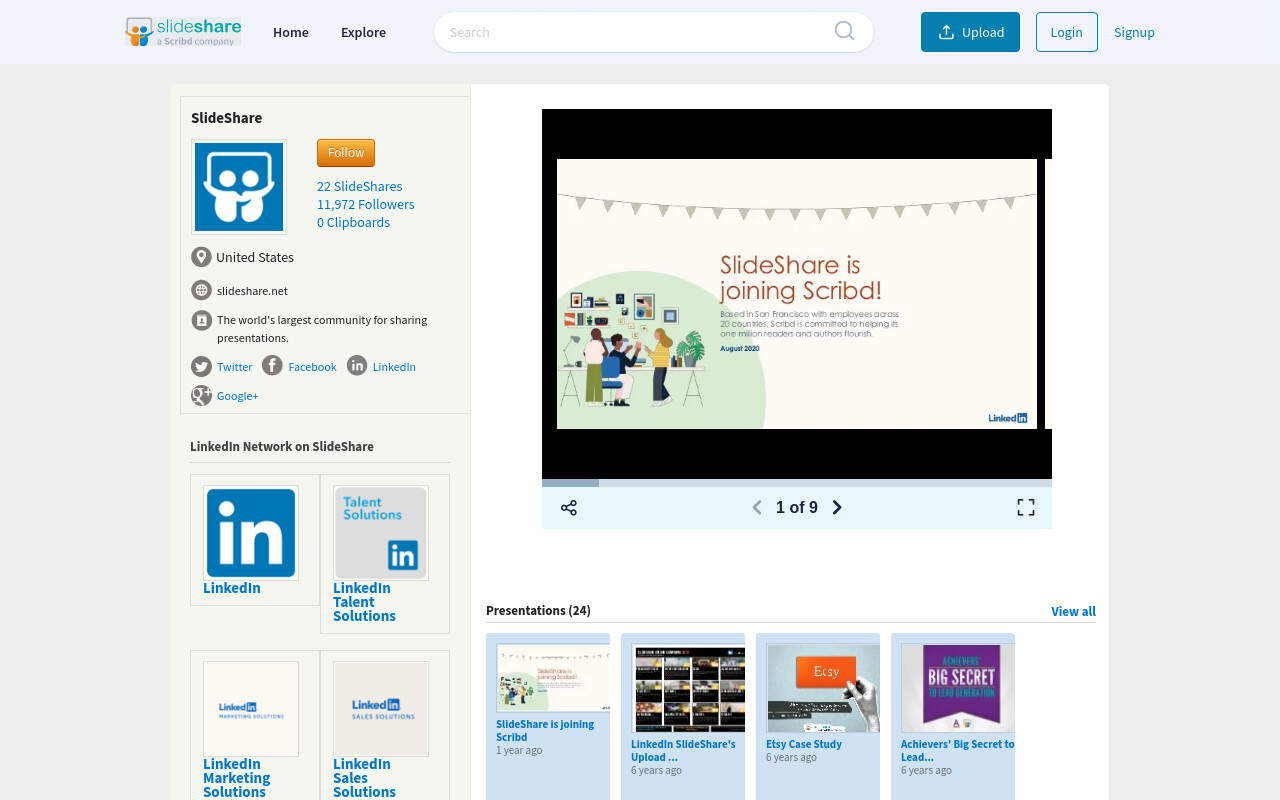Open the LinkedIn Marketing Solutions name link
This screenshot has height=800, width=1280.
click(x=236, y=778)
